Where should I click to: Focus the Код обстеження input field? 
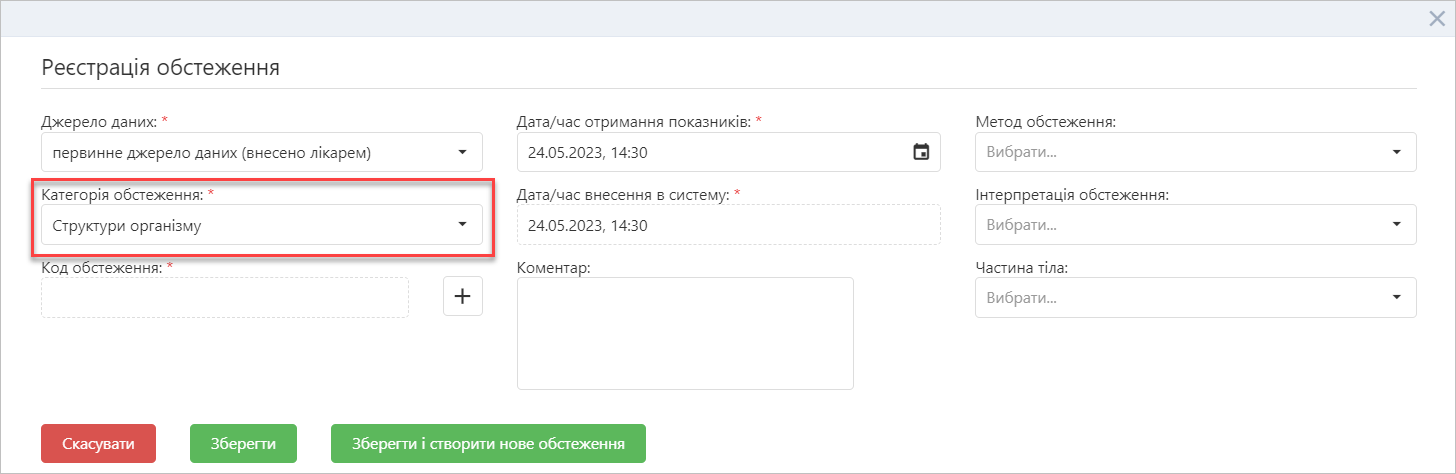225,297
